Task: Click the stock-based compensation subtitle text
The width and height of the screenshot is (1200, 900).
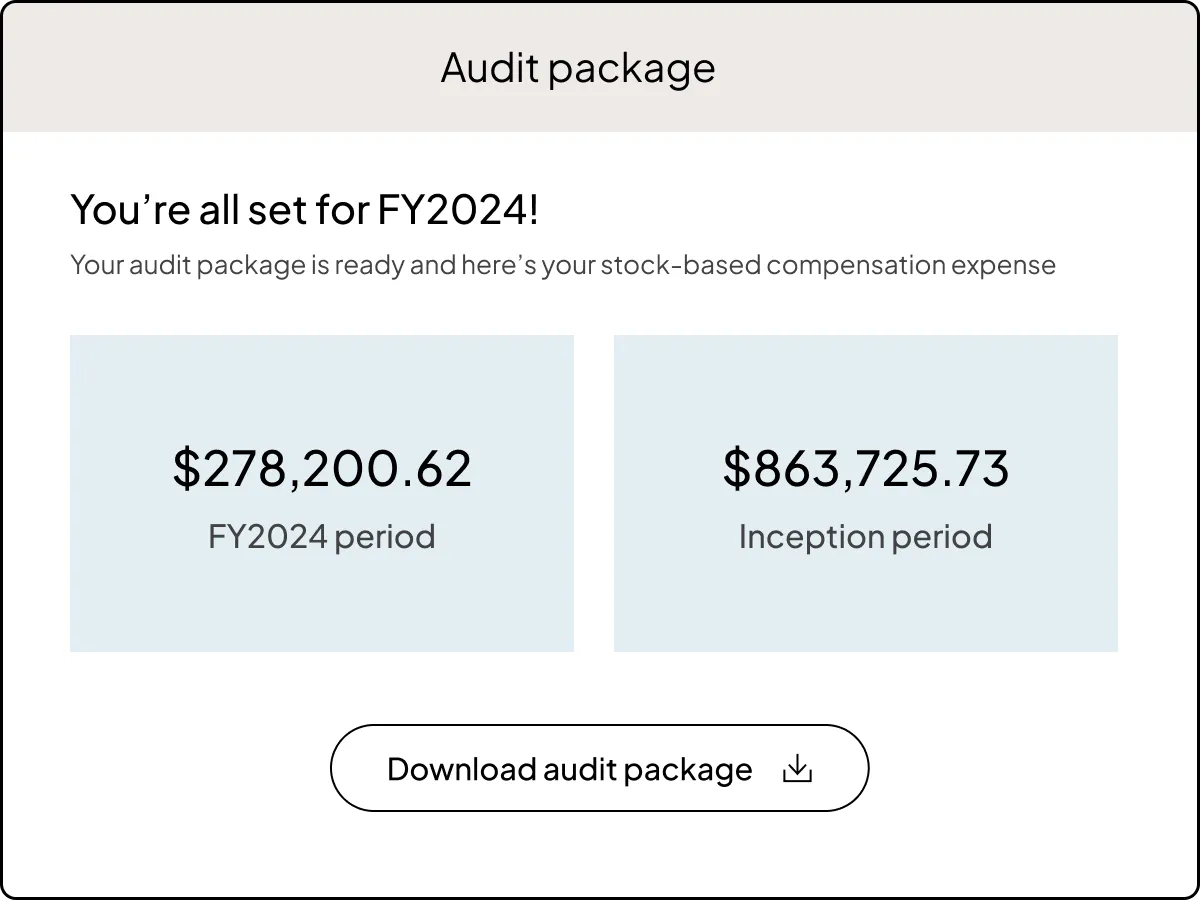Action: coord(562,264)
